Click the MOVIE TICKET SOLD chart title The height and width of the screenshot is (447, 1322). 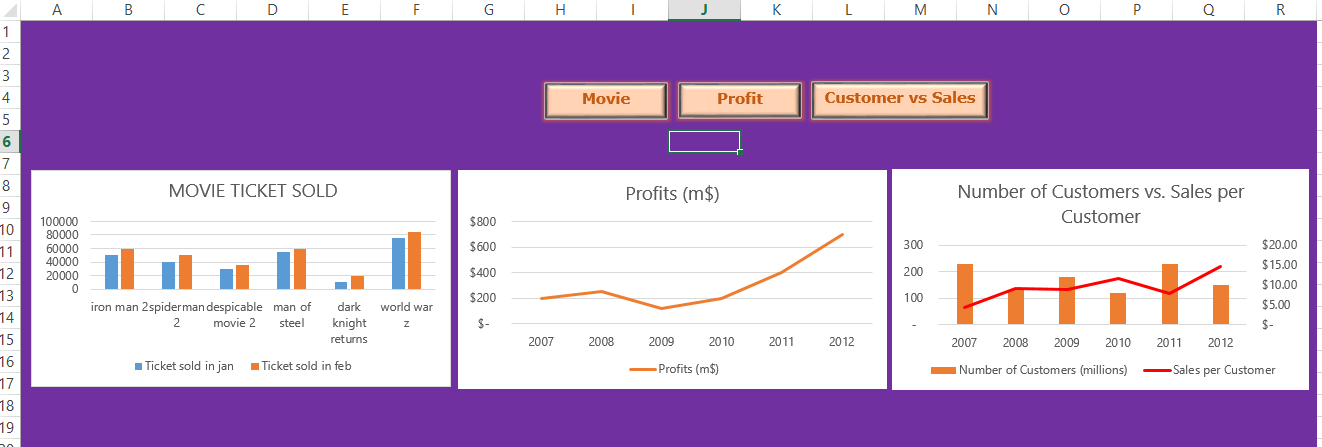coord(253,191)
